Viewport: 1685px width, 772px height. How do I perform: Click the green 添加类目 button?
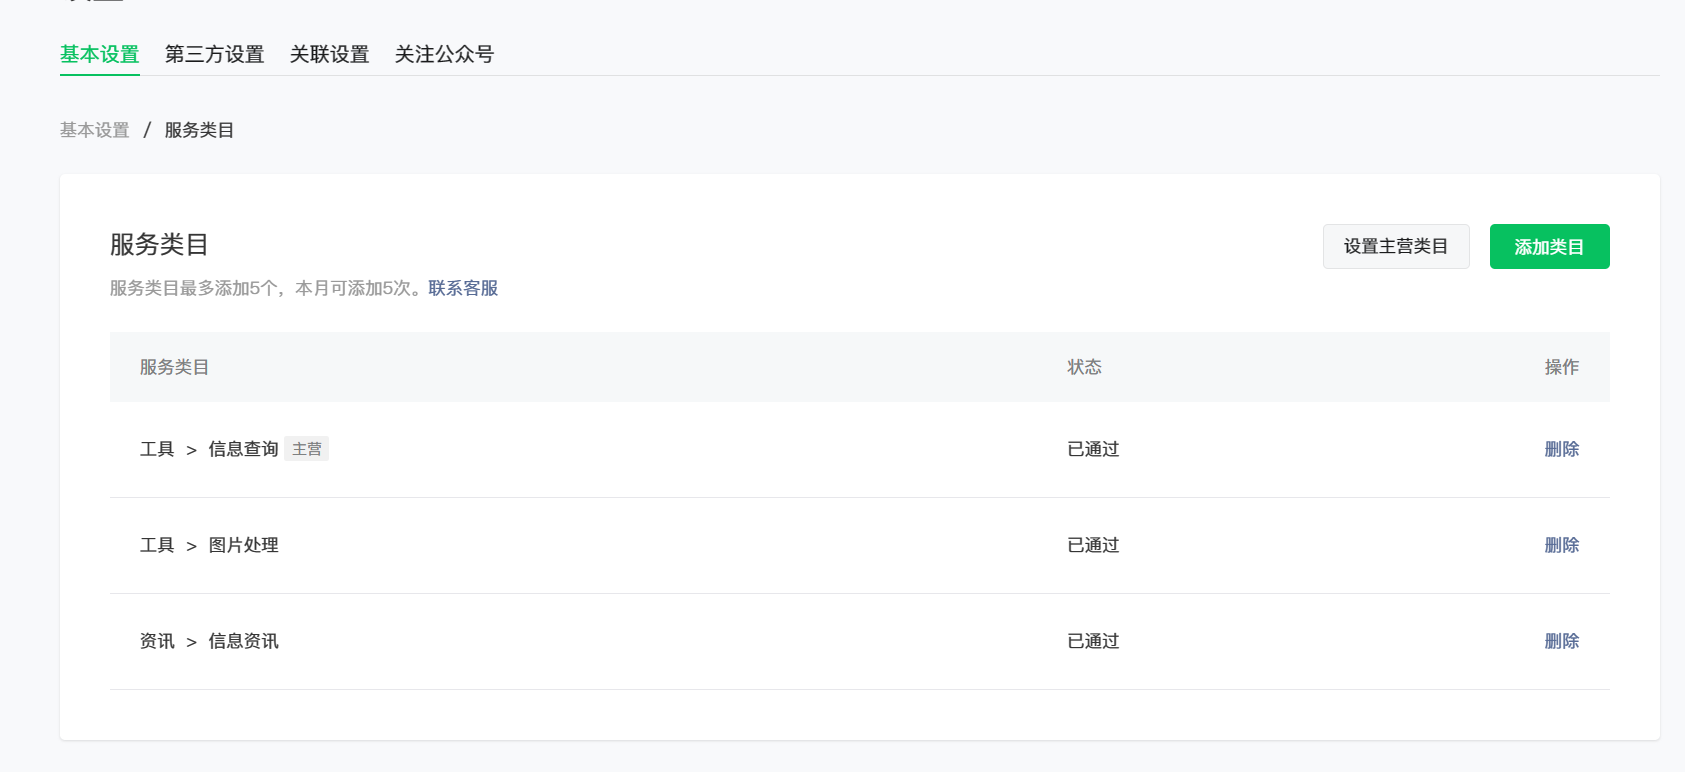coord(1549,247)
